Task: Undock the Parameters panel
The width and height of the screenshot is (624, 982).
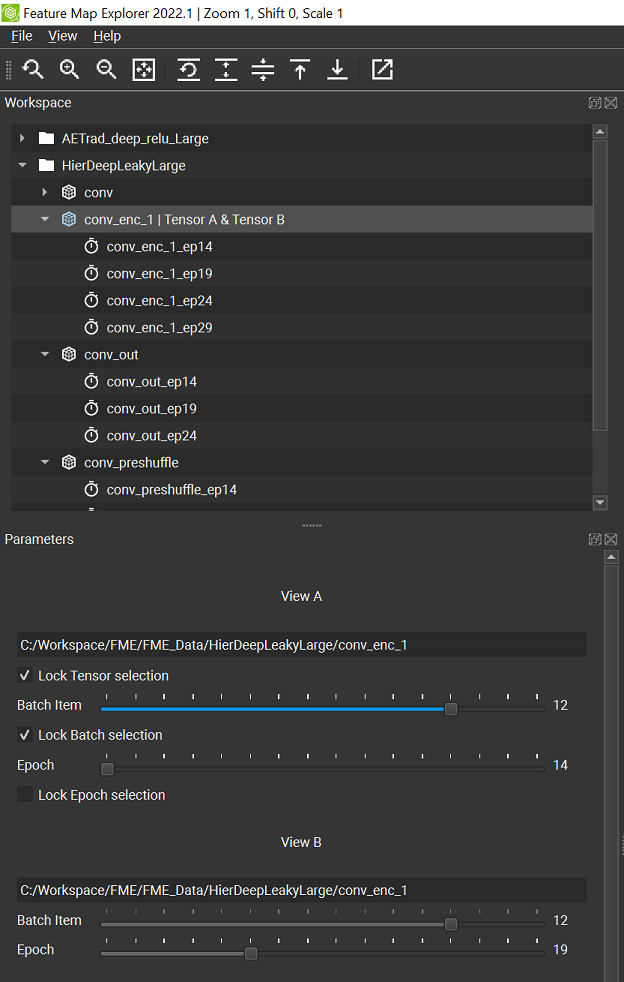Action: [x=595, y=539]
